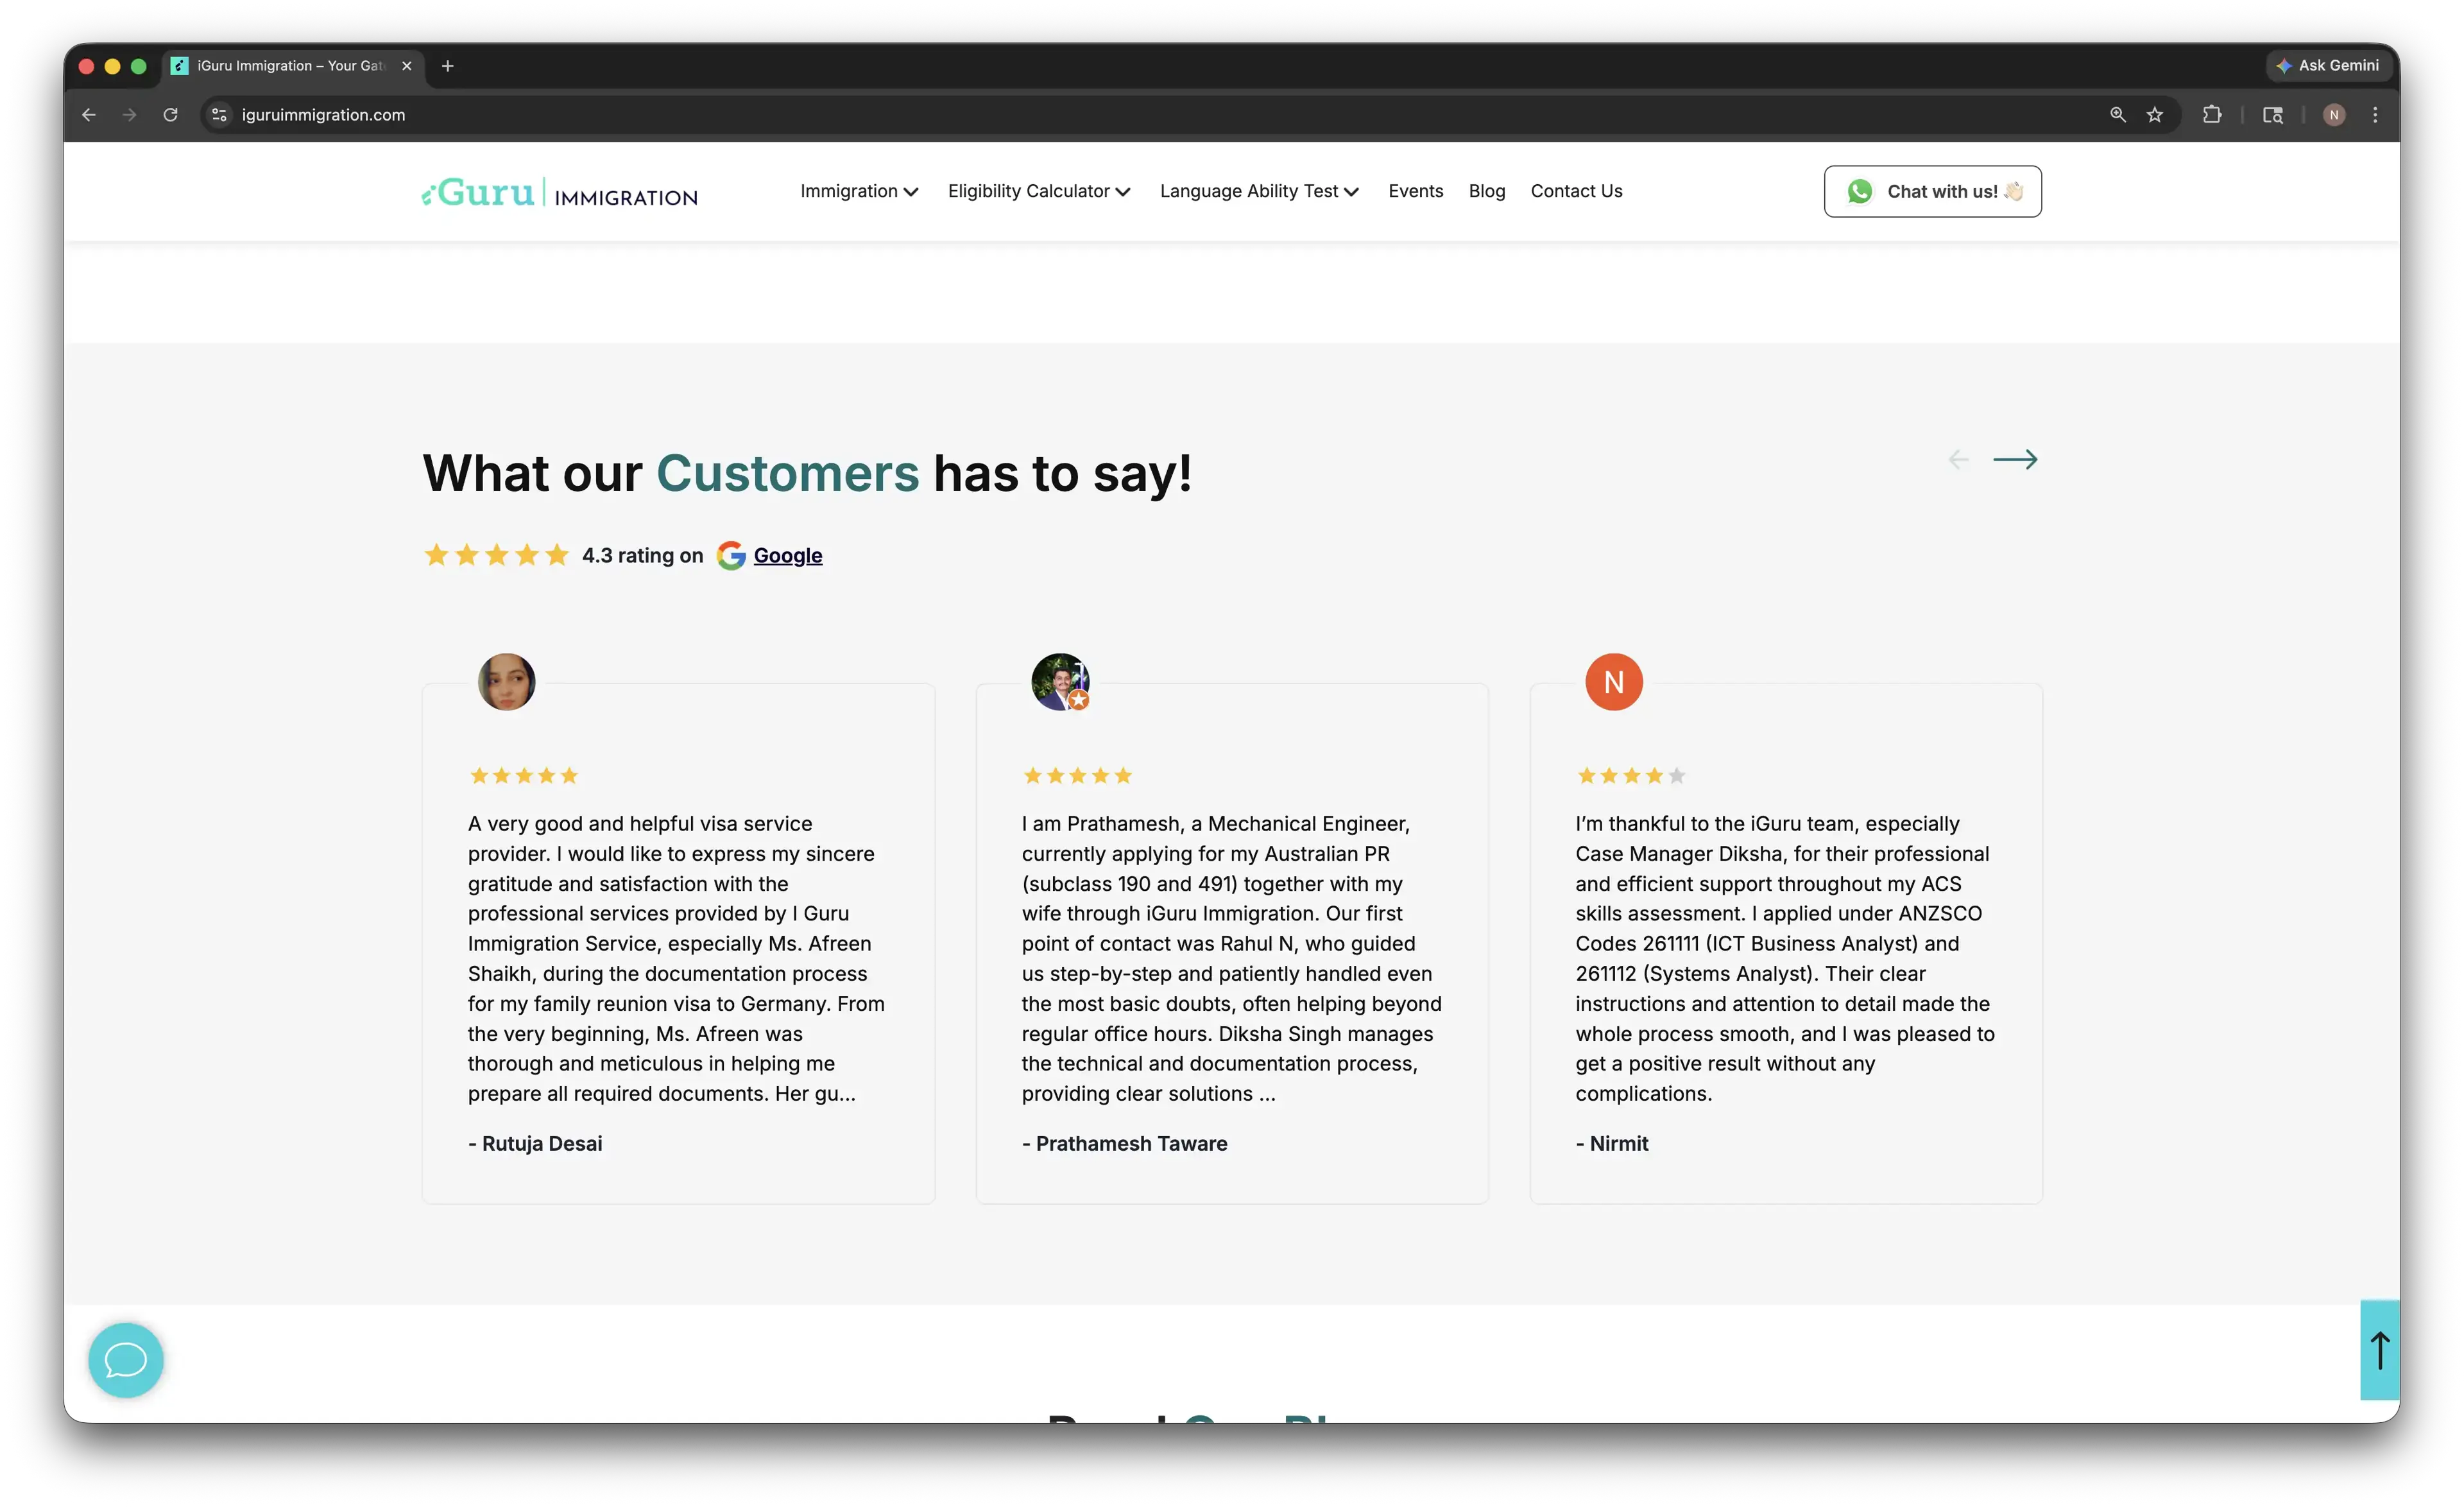Click the scroll-to-top arrow button
The image size is (2464, 1507).
click(x=2379, y=1350)
